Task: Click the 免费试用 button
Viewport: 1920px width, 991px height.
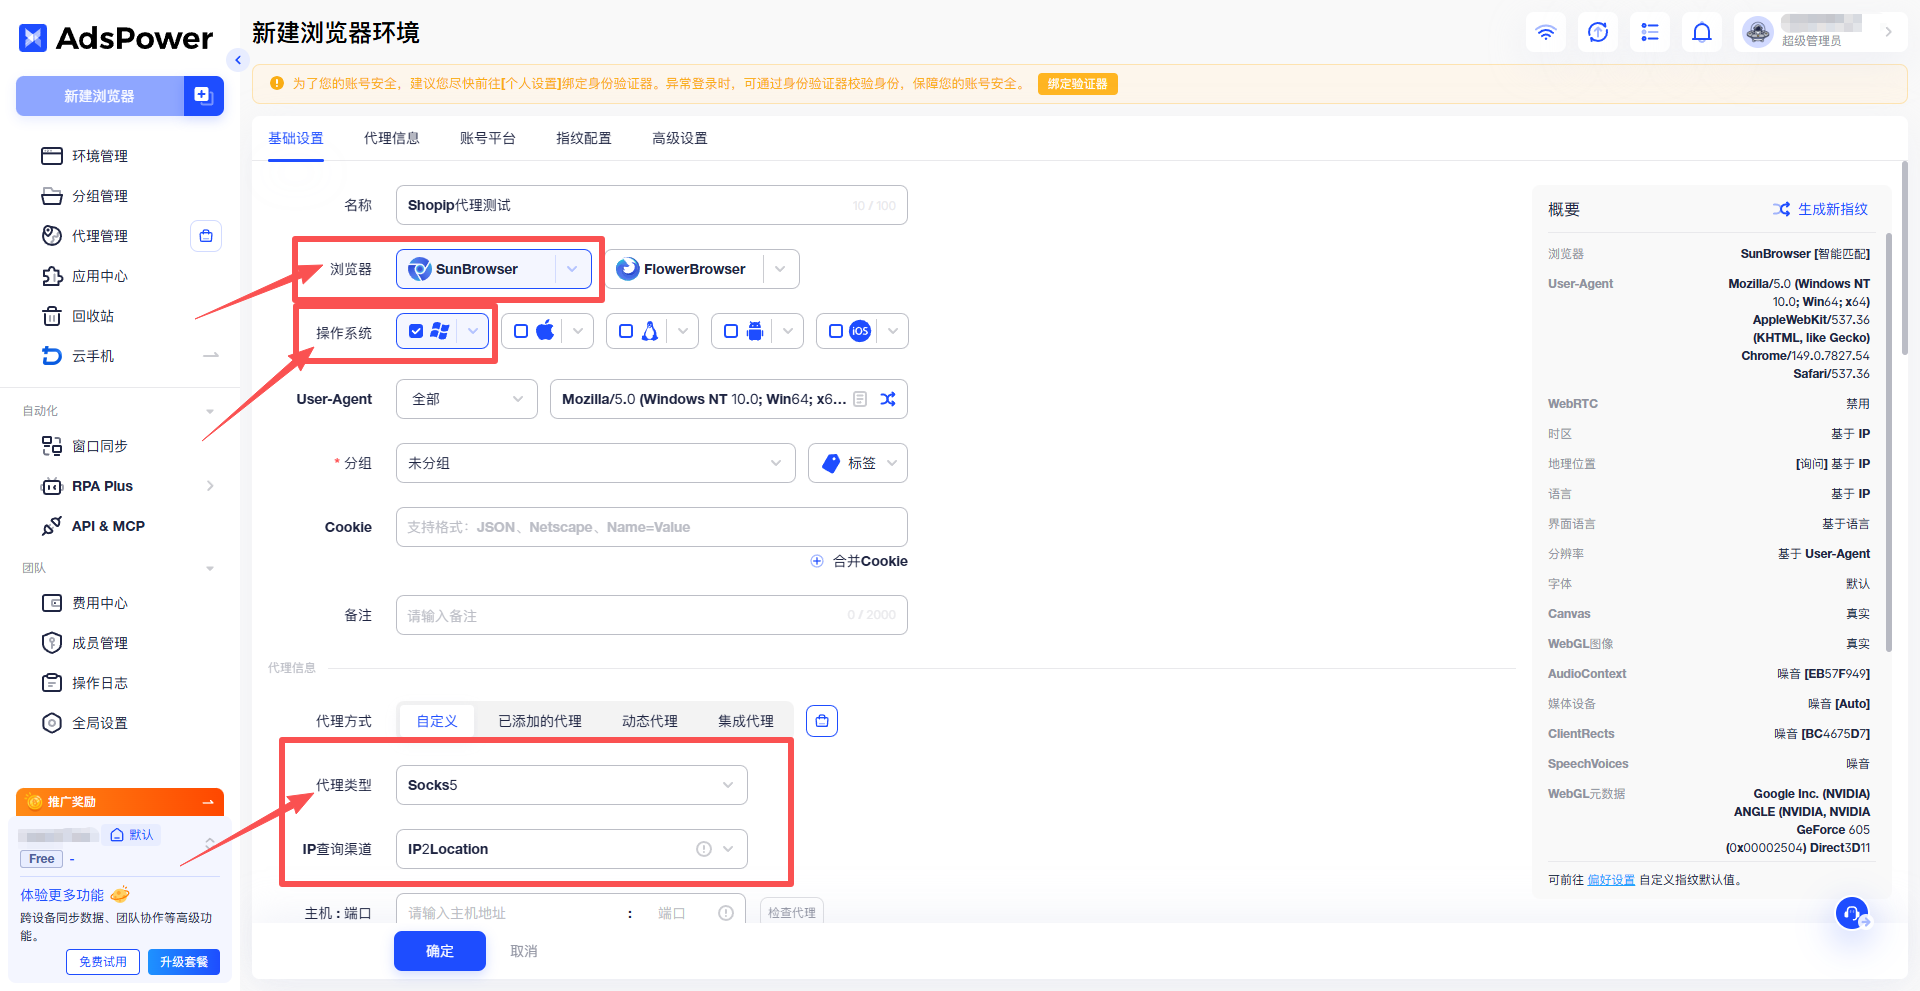Action: [103, 962]
